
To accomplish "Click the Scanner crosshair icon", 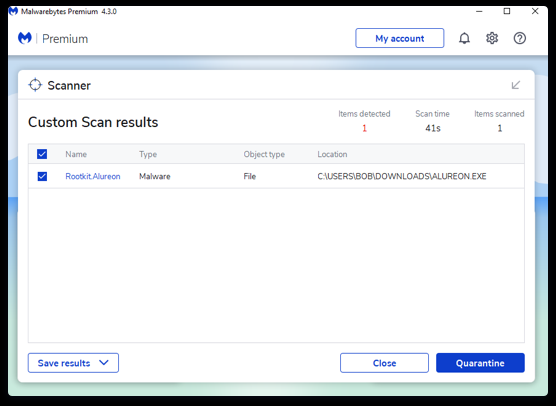I will pyautogui.click(x=35, y=85).
